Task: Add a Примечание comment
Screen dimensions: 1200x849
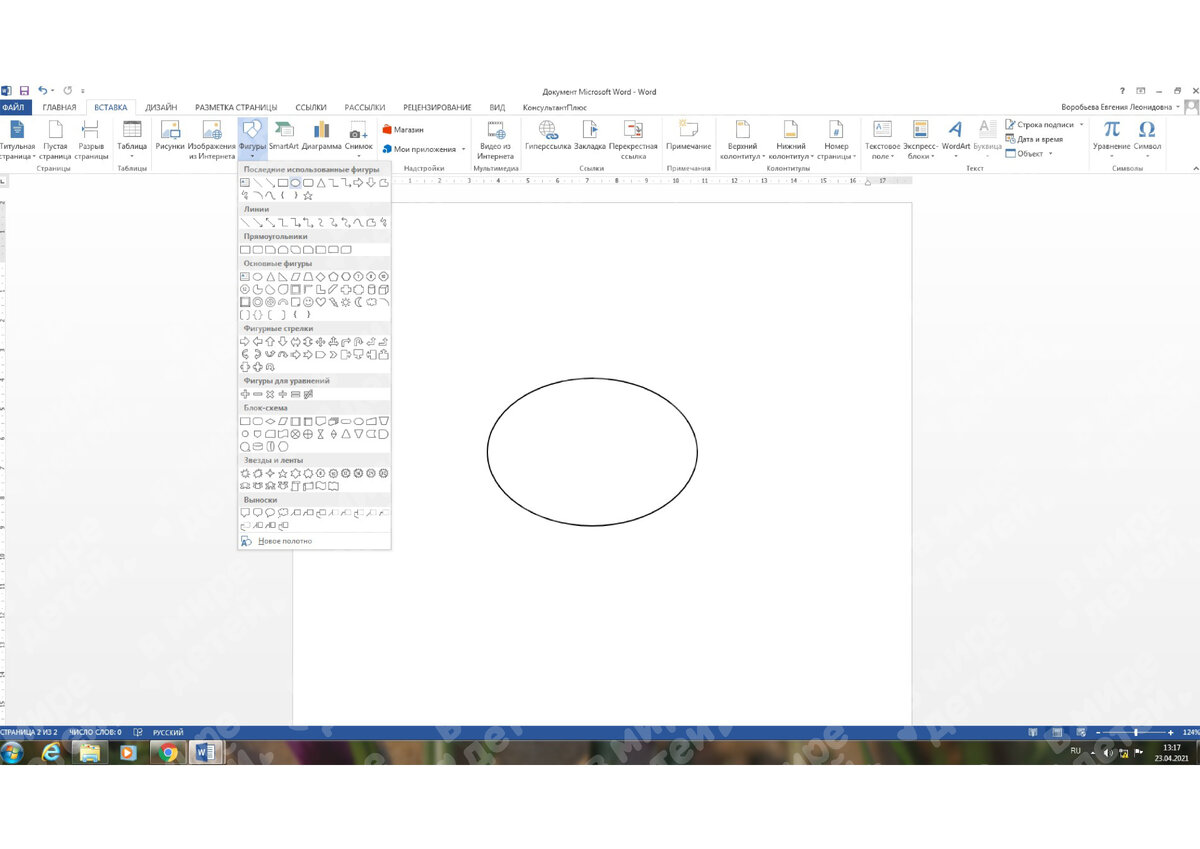Action: 689,136
